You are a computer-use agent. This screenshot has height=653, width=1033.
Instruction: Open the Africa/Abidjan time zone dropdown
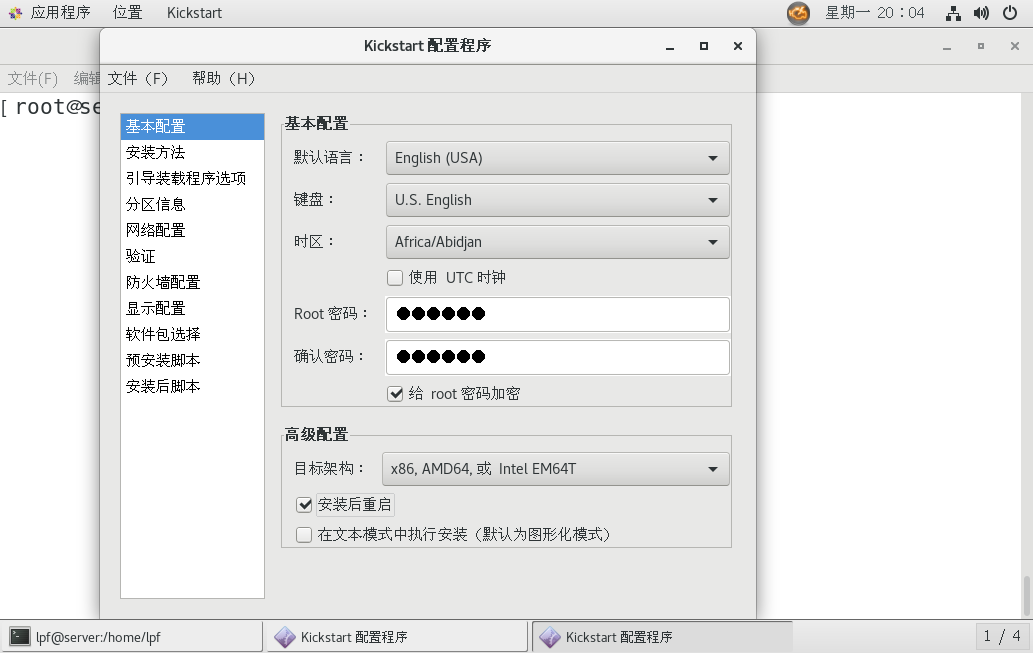click(x=557, y=242)
